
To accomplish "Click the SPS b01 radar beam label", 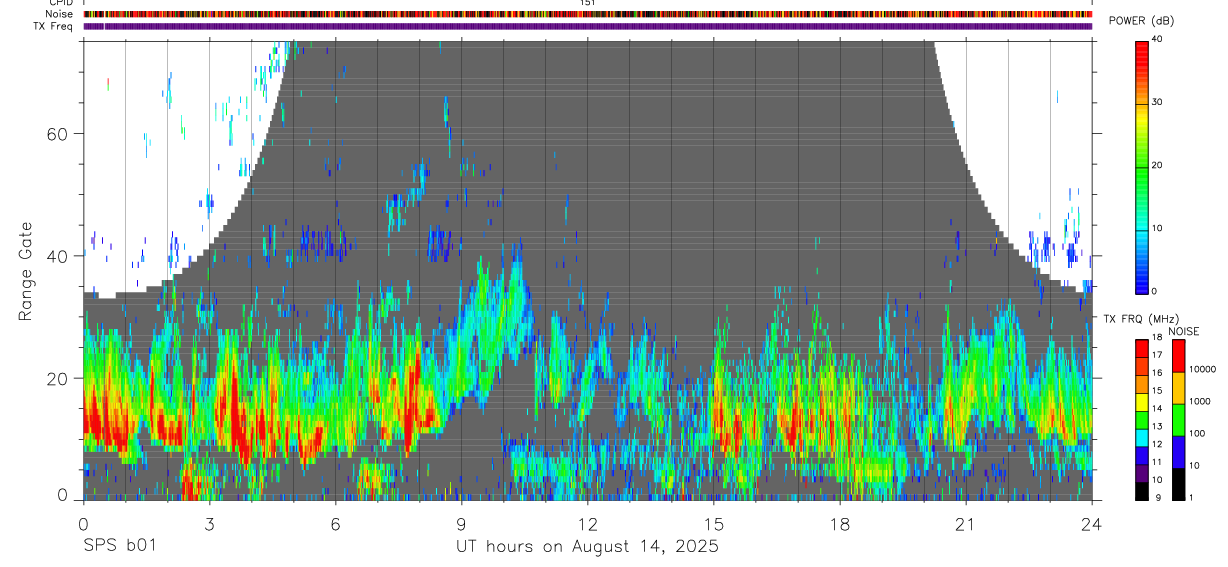I will click(119, 547).
